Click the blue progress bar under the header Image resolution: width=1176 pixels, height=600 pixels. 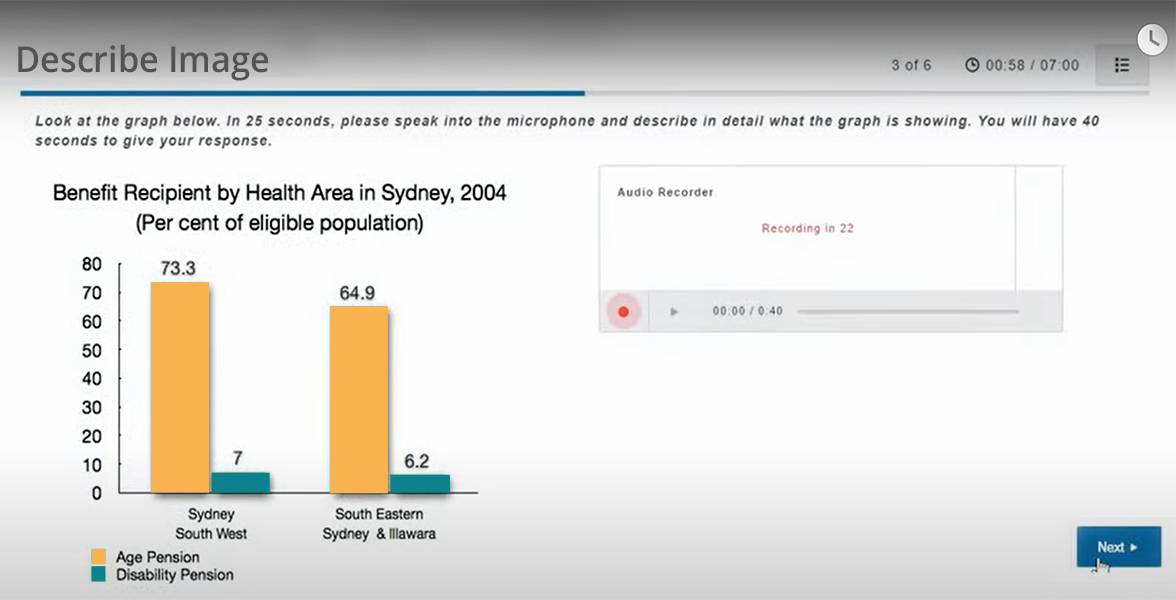[300, 93]
